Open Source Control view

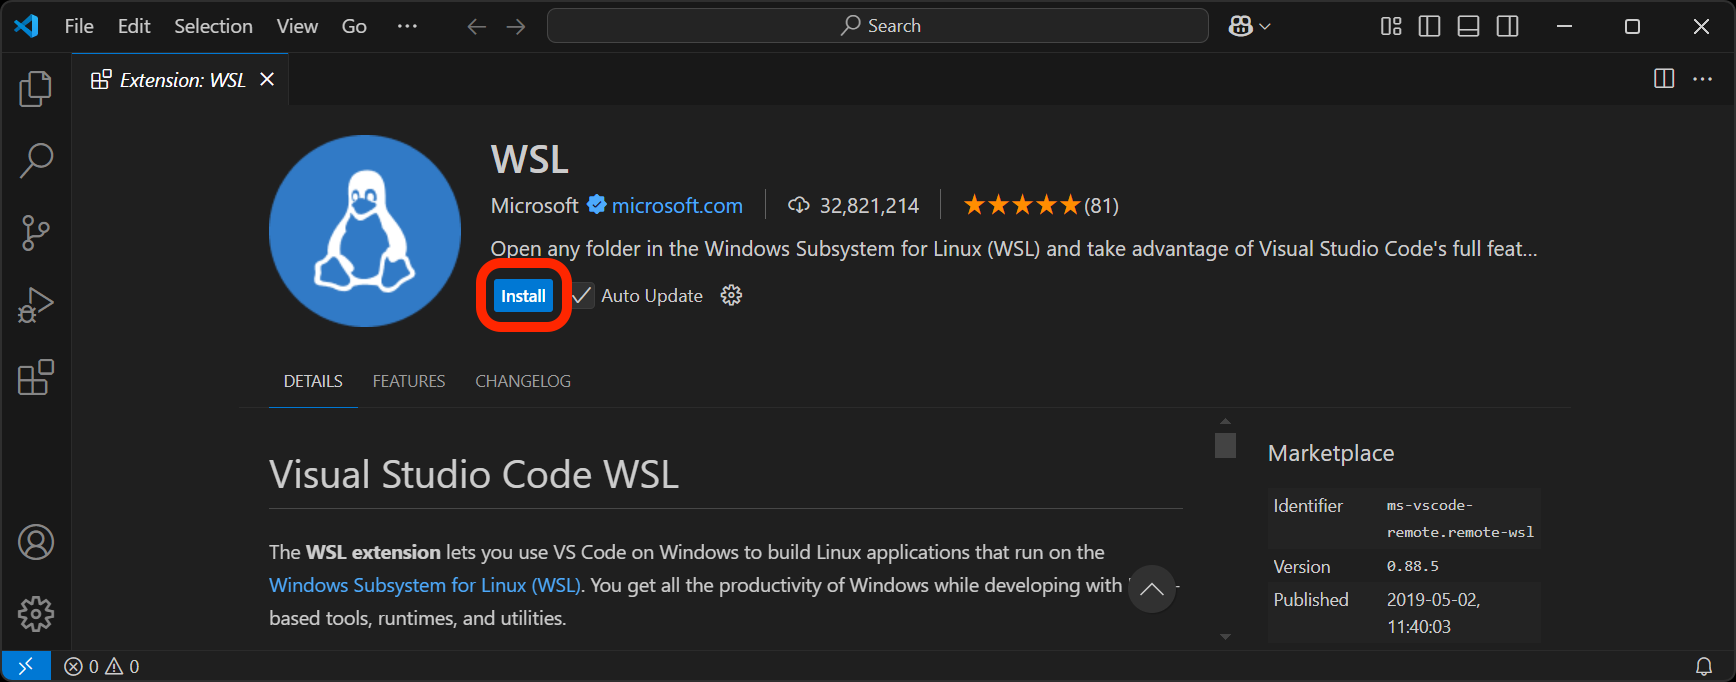[36, 232]
